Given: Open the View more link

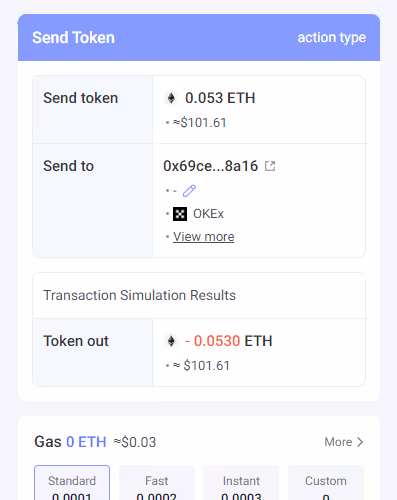Looking at the screenshot, I should point(204,237).
